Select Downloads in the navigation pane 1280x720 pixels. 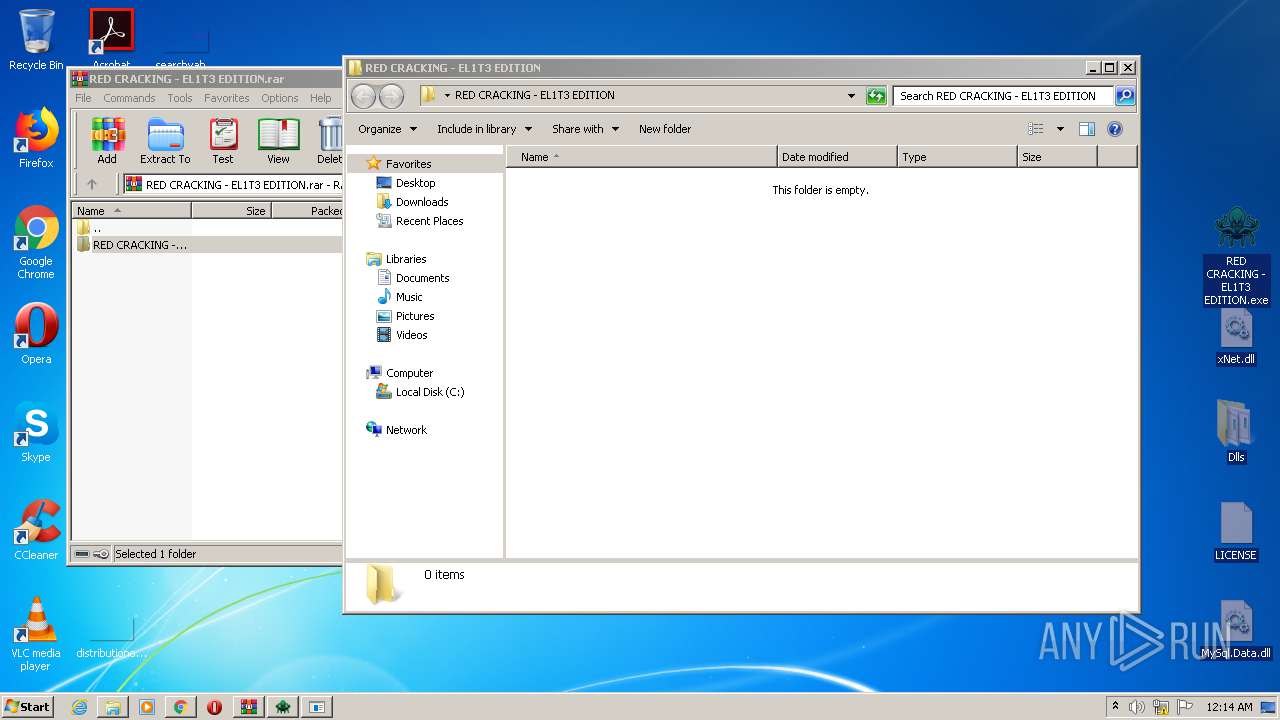421,201
